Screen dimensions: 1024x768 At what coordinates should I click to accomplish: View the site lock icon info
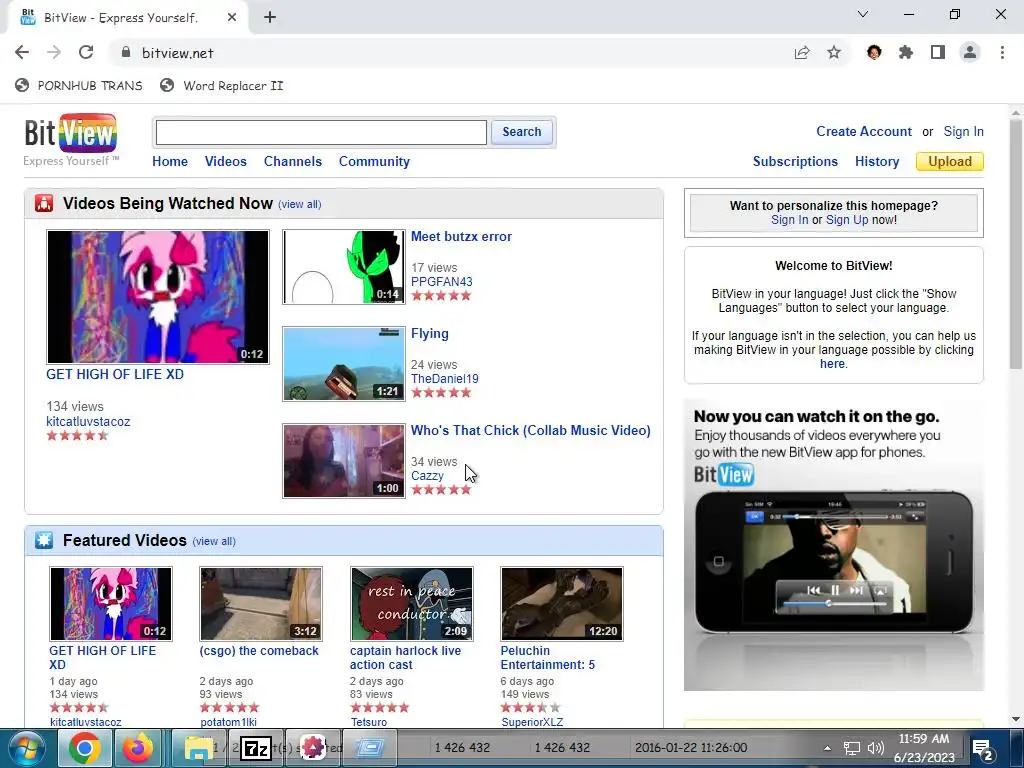coord(125,52)
